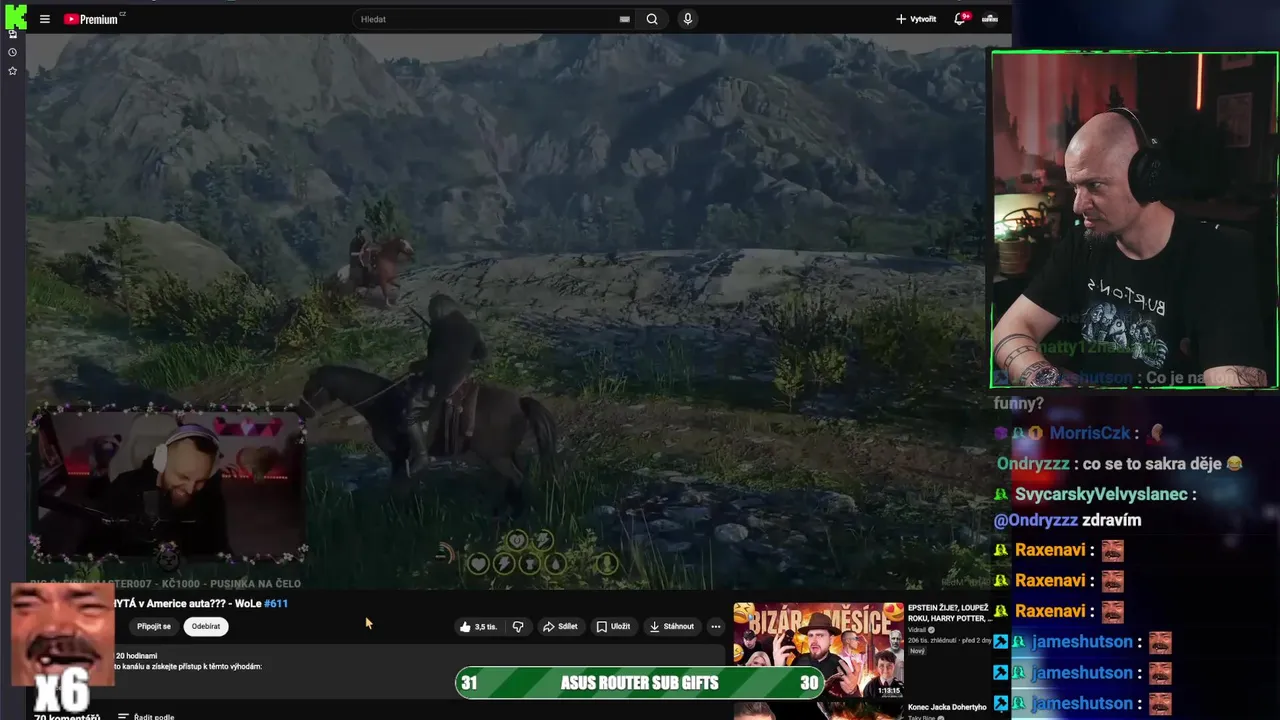Open the browser sidebar history clock icon
Image resolution: width=1280 pixels, height=720 pixels.
click(x=12, y=52)
